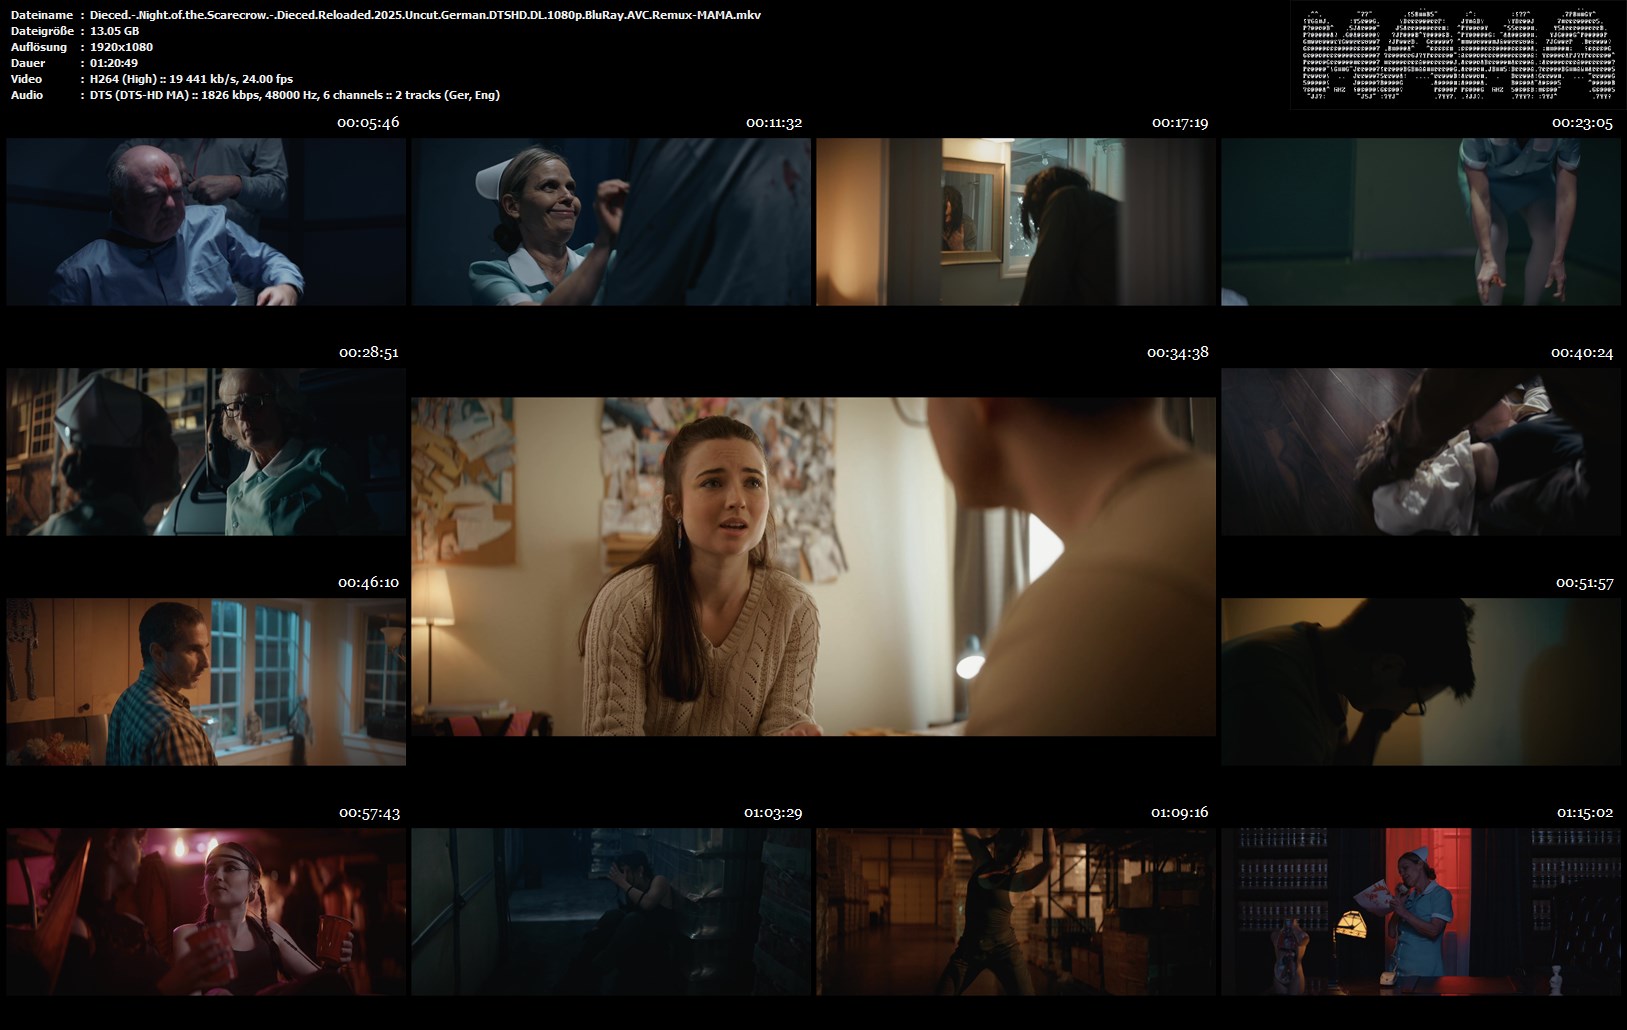Select the "01:03:29" timestamp text

tap(773, 813)
